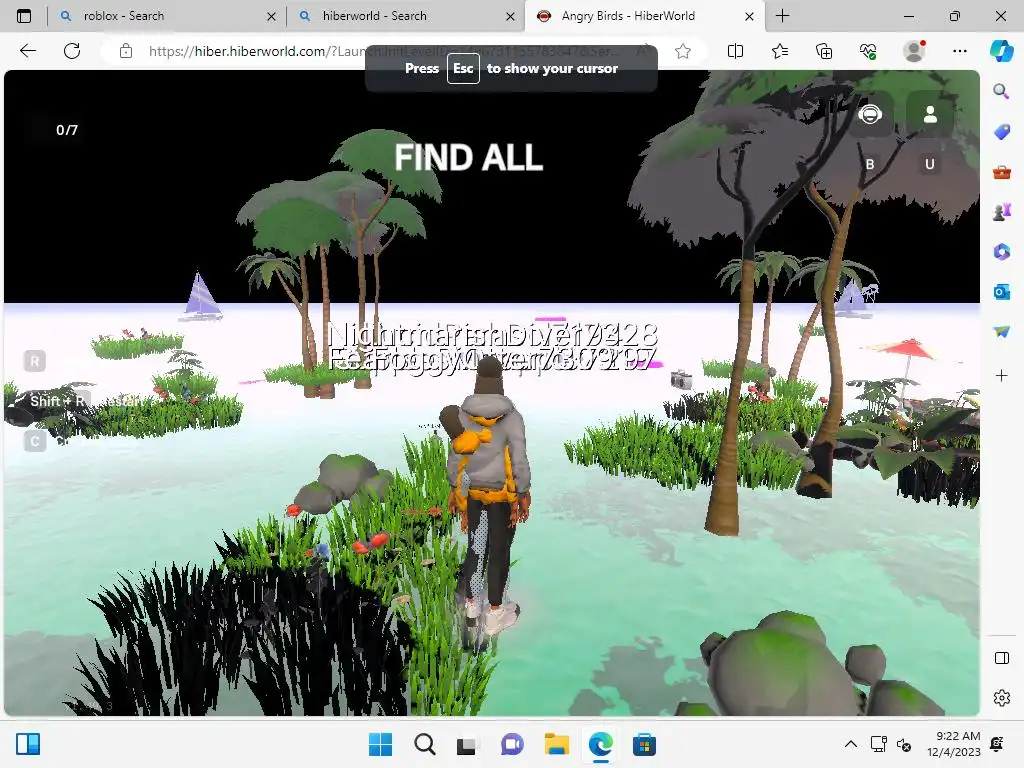Open sidebar Microsoft 365 icon
The height and width of the screenshot is (768, 1024).
pyautogui.click(x=1001, y=251)
